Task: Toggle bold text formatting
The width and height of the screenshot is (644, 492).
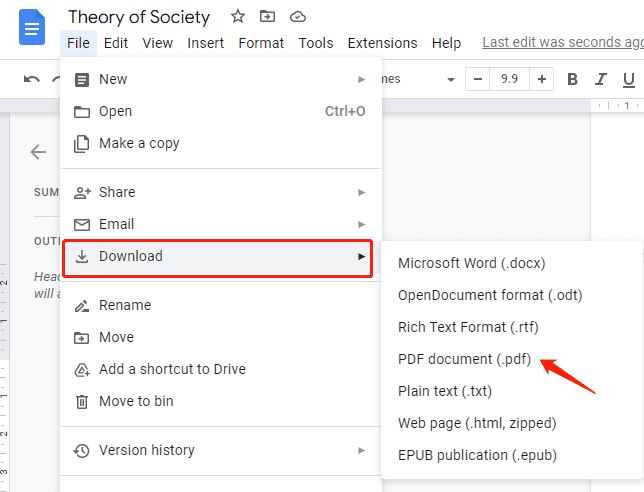Action: [x=573, y=80]
